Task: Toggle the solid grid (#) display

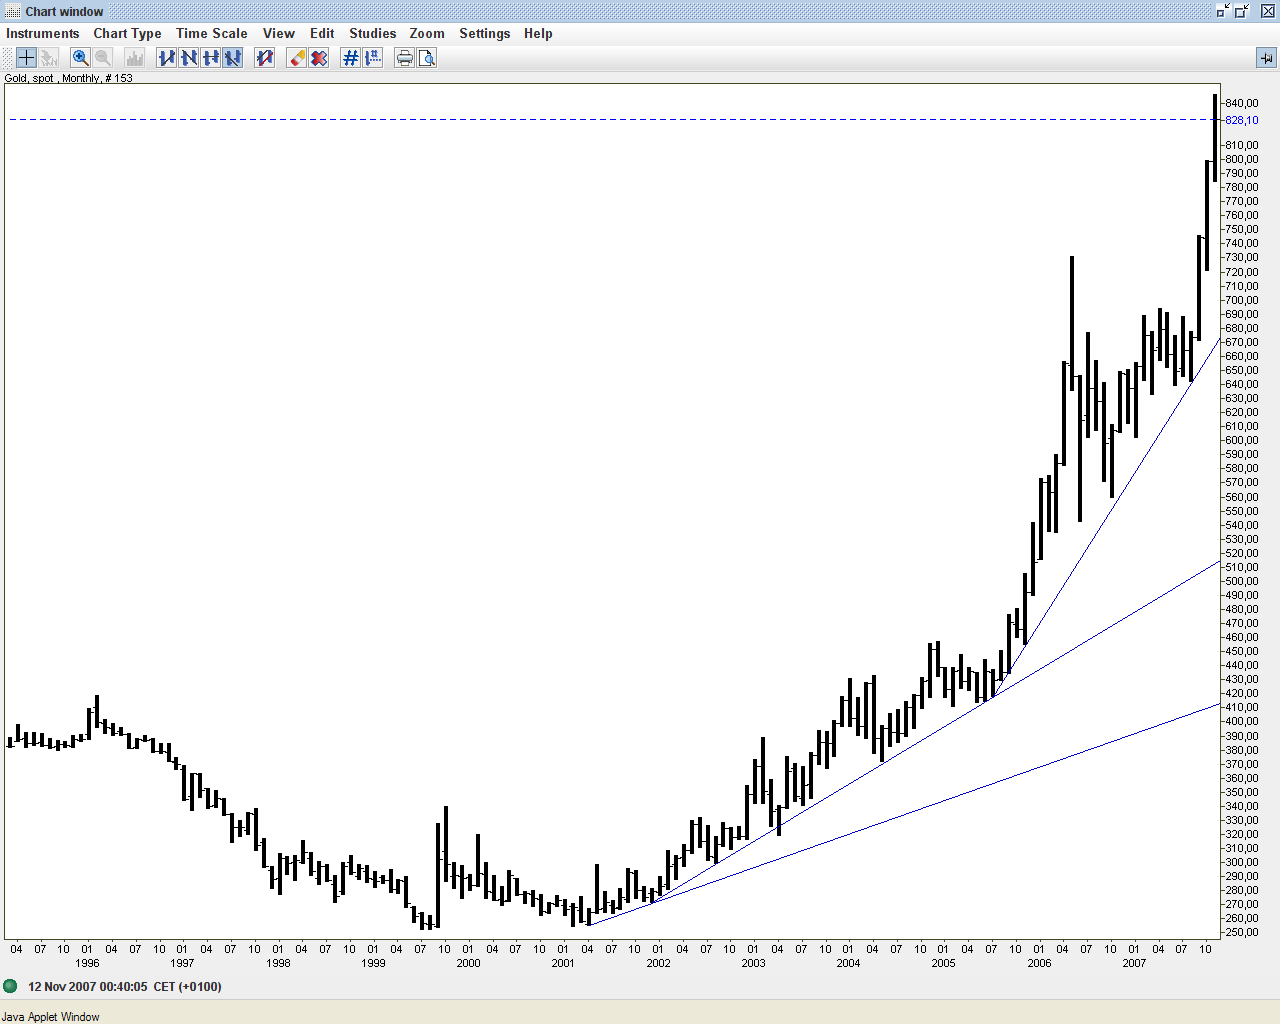Action: point(350,58)
